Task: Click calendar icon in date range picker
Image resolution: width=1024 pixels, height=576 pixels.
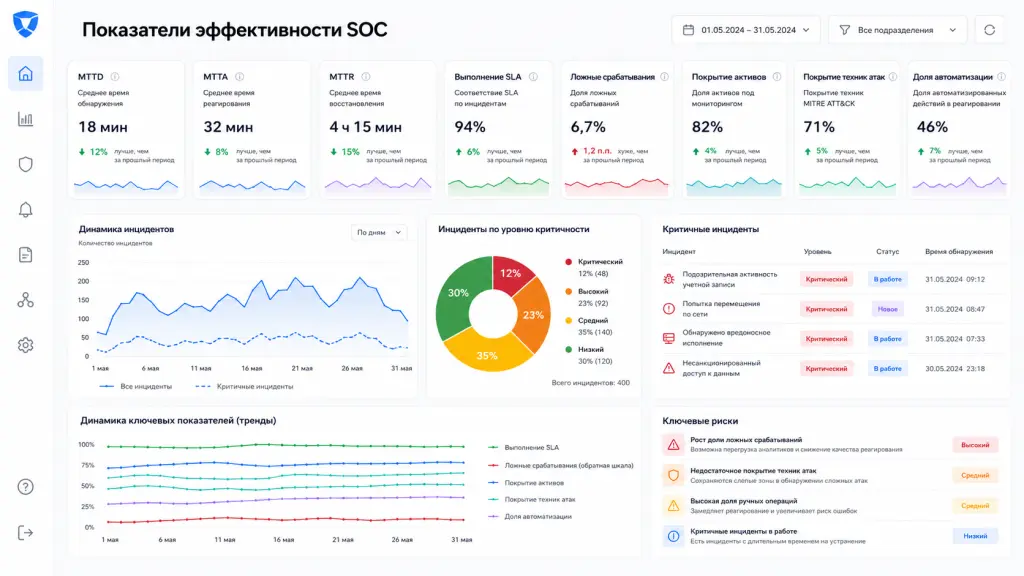Action: (x=688, y=30)
